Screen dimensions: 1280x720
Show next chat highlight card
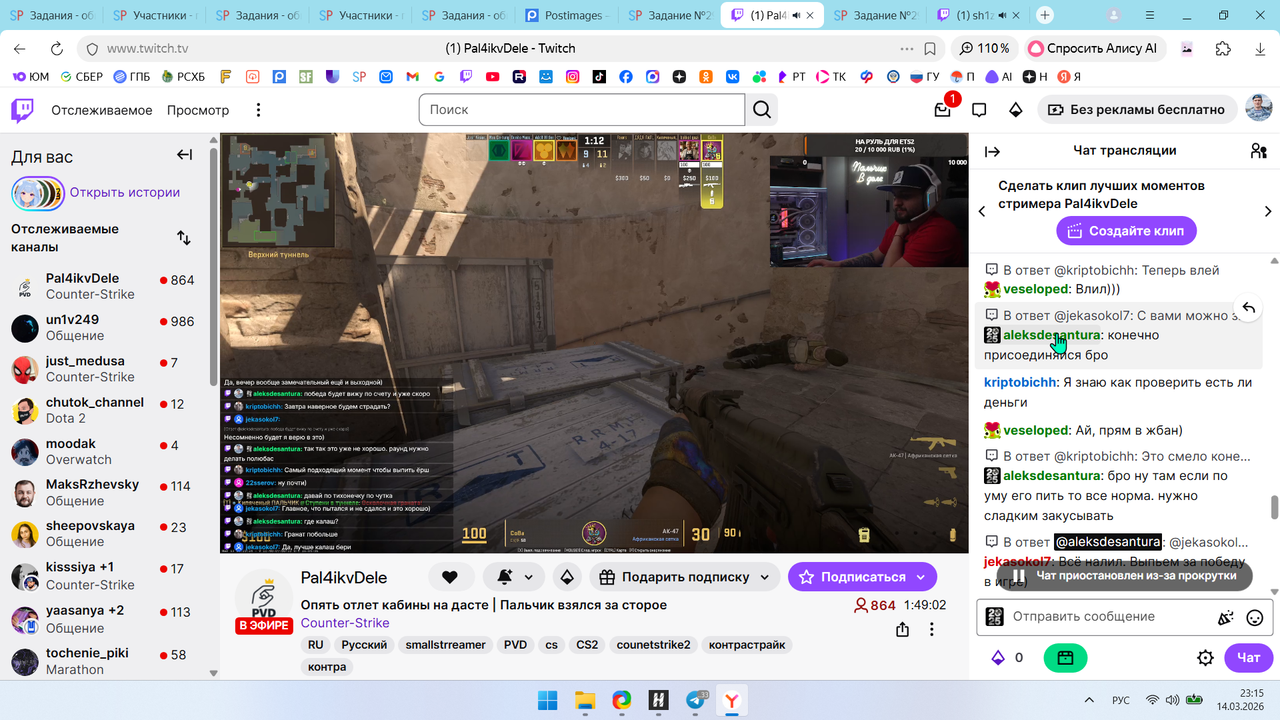click(x=1268, y=211)
